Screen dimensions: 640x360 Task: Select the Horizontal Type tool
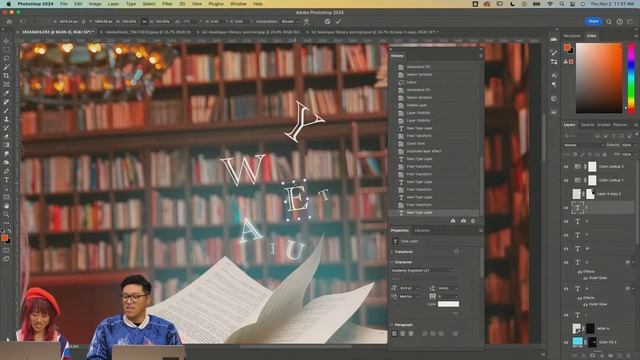6,180
